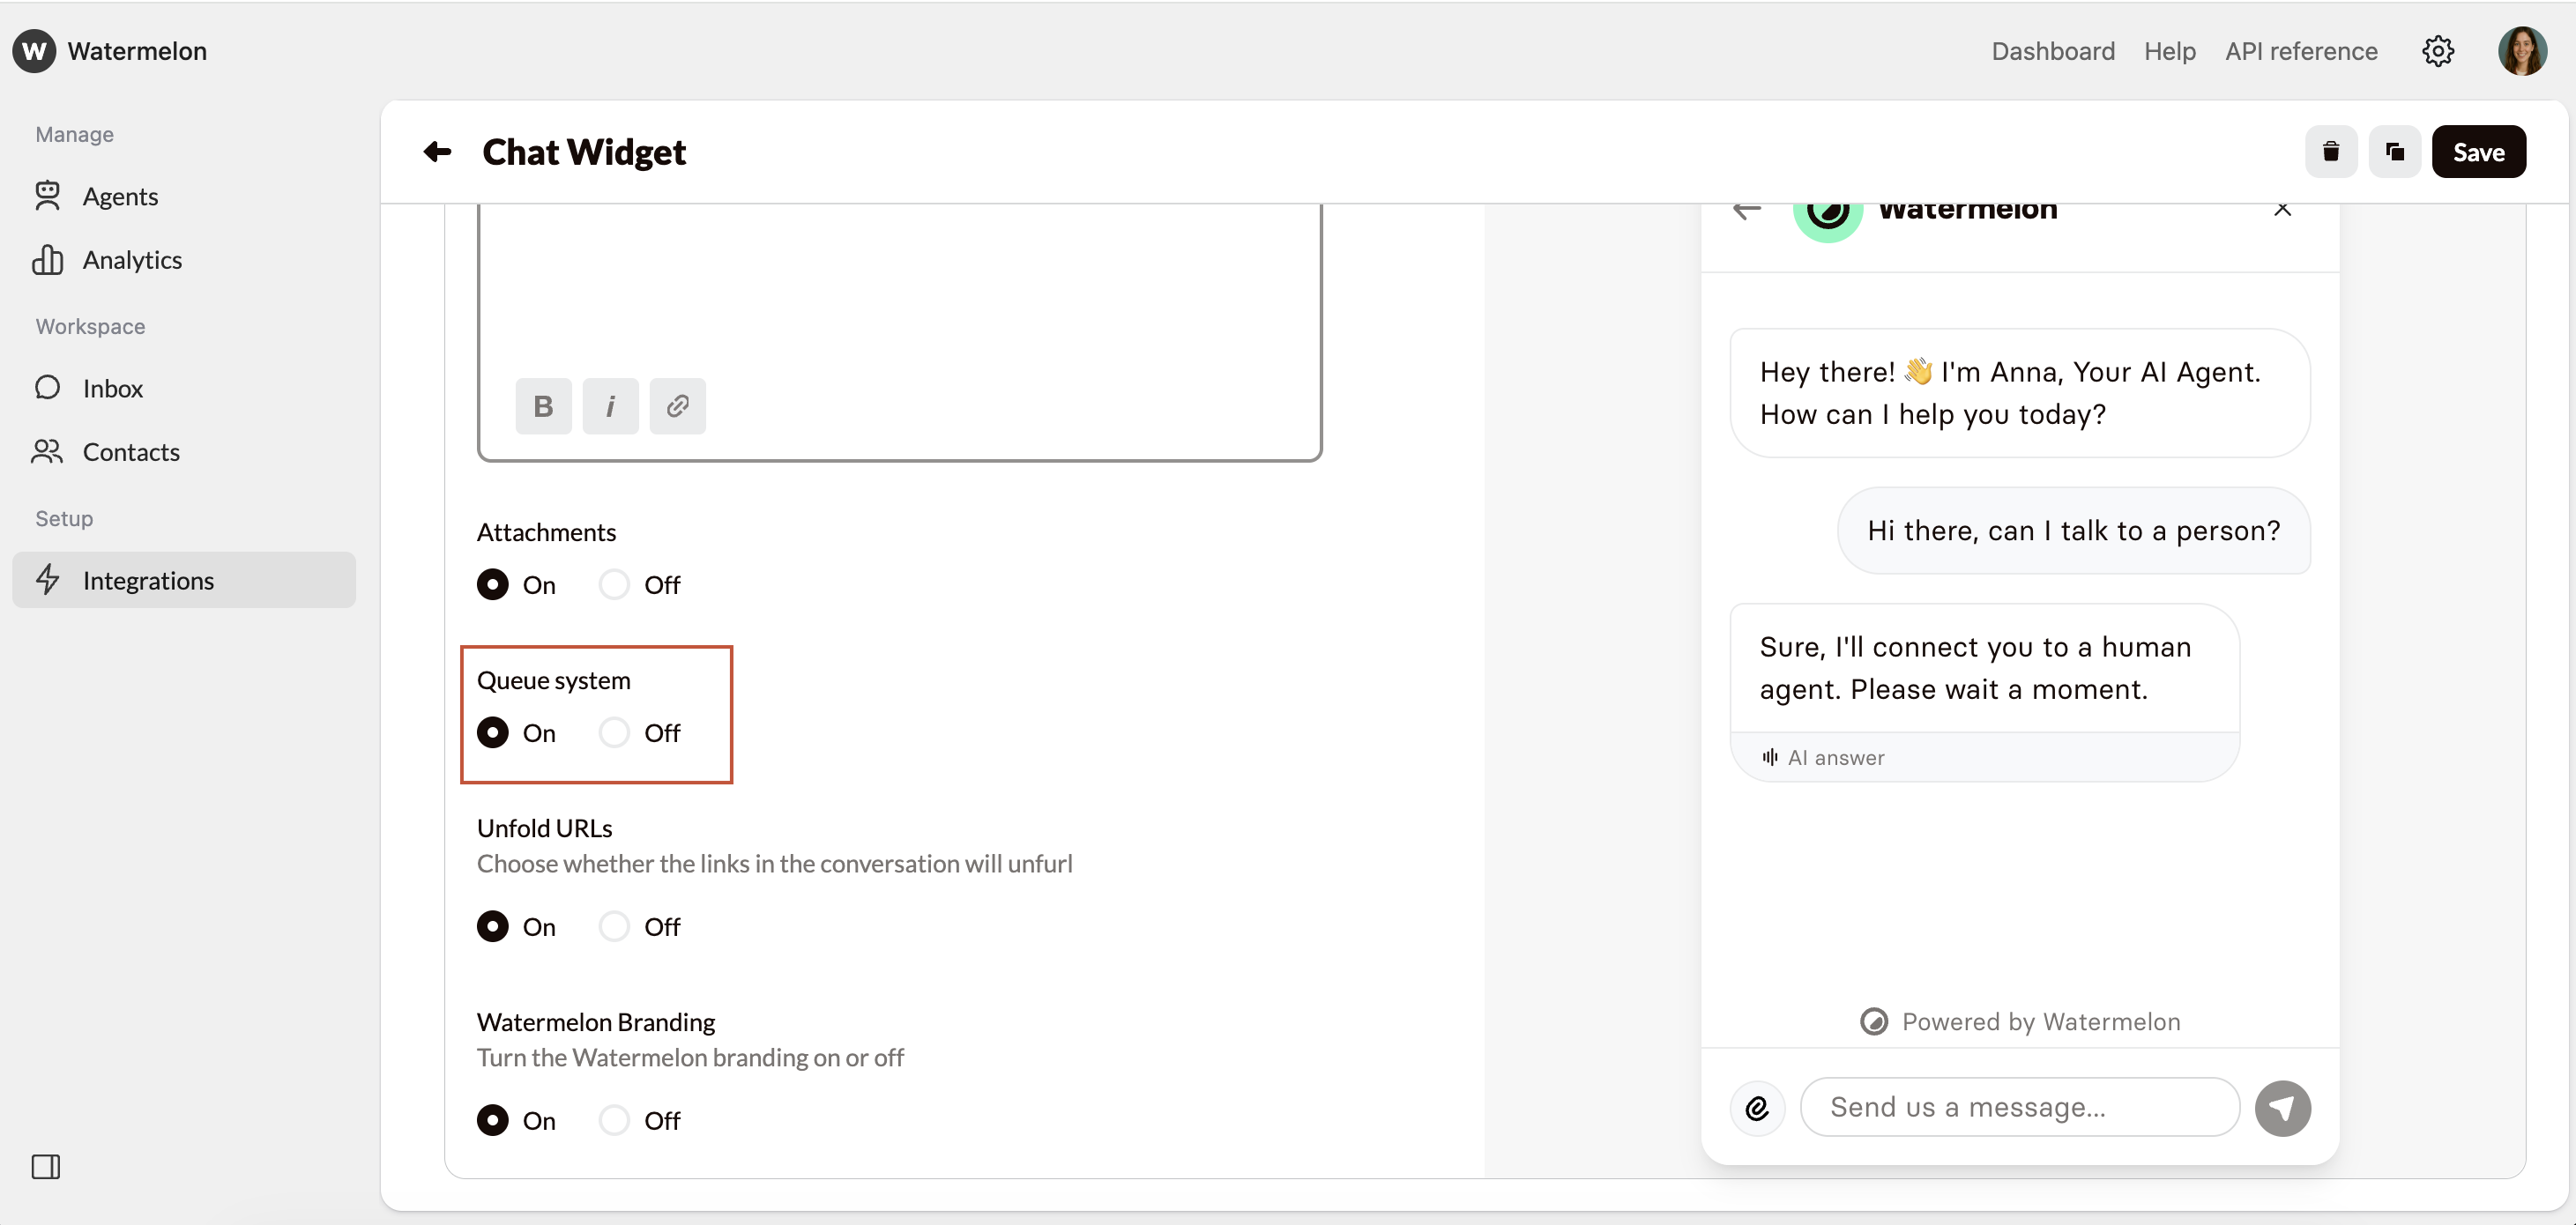The width and height of the screenshot is (2576, 1225).
Task: Collapse sidebar with bottom-left panel icon
Action: (x=46, y=1166)
